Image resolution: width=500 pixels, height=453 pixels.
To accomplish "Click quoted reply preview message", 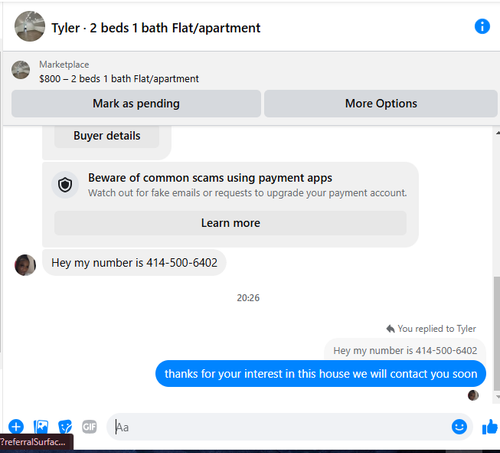I will click(x=405, y=350).
